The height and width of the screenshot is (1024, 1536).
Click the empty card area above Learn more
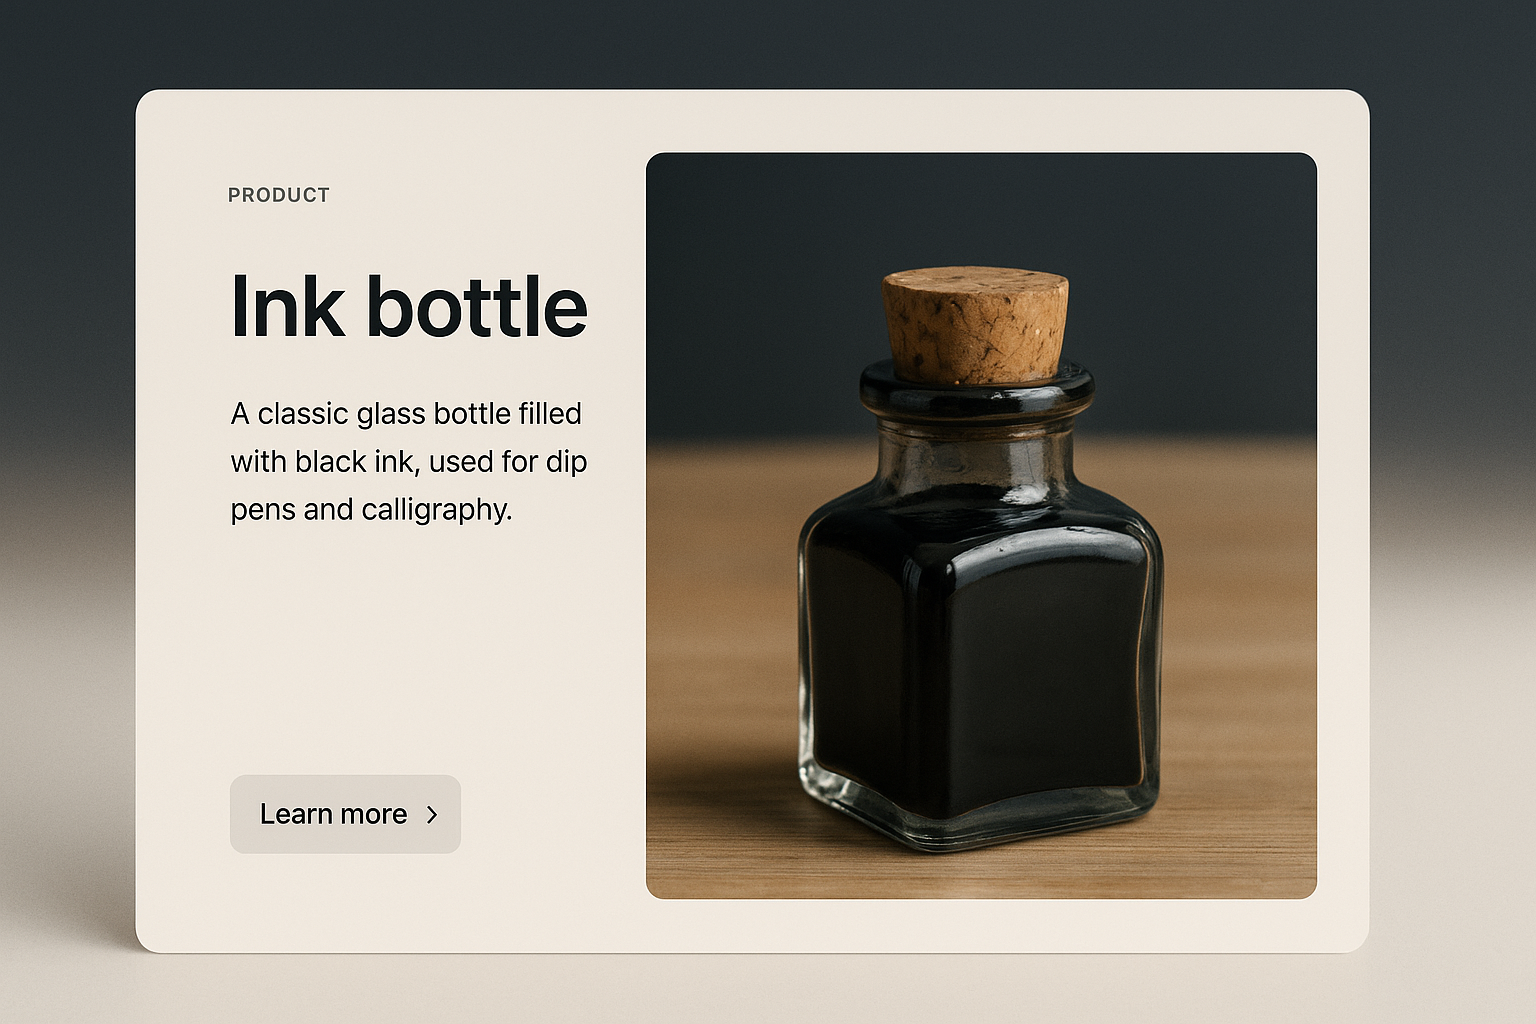point(390,650)
